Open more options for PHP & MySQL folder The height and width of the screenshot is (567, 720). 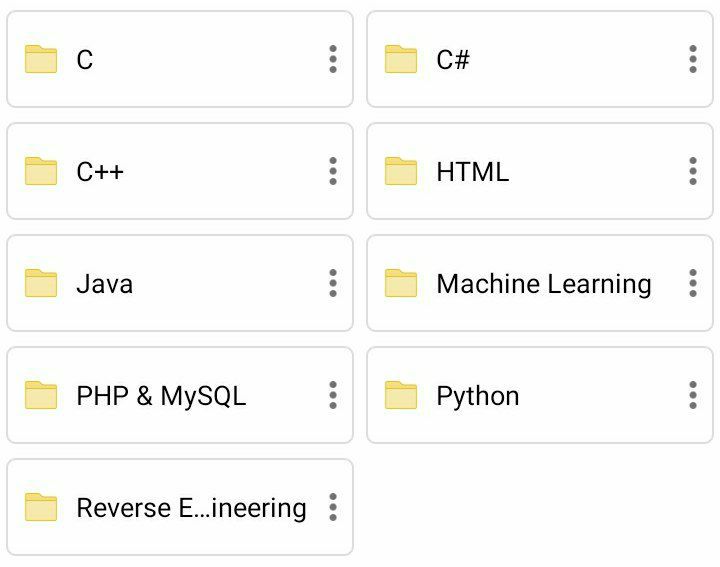point(333,395)
